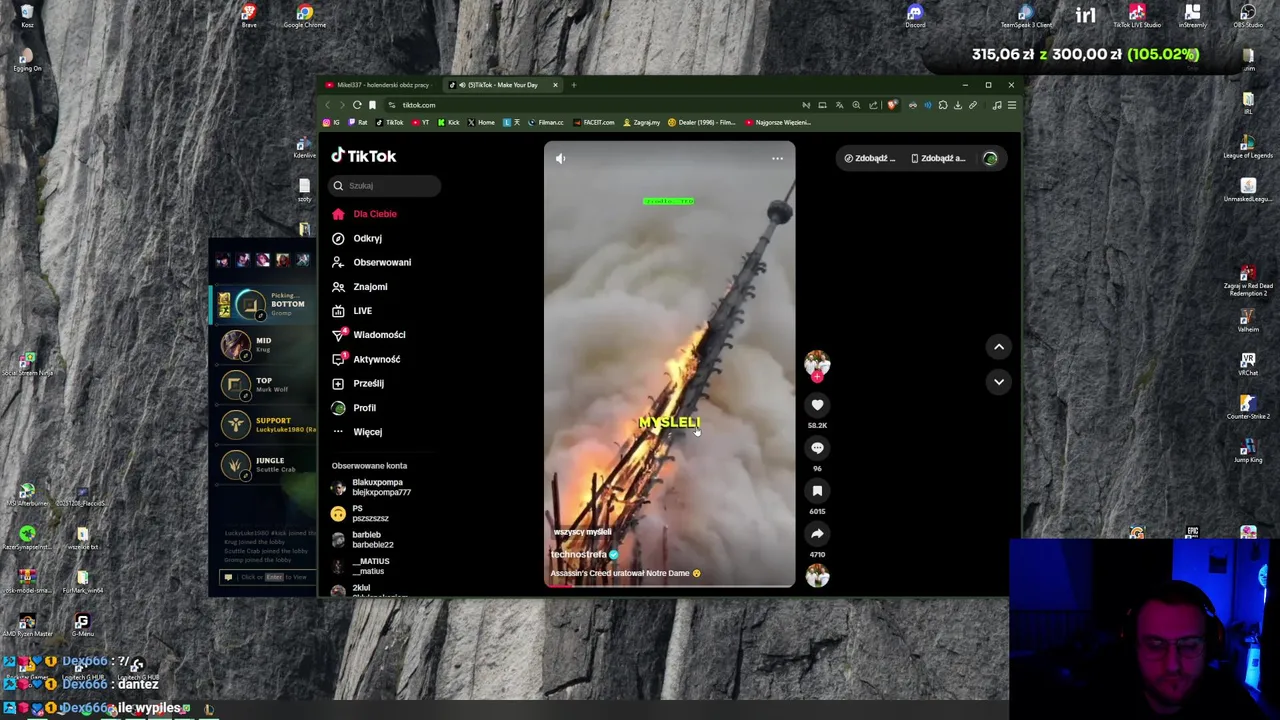
Task: Open the Kick bookmark
Action: pos(448,122)
